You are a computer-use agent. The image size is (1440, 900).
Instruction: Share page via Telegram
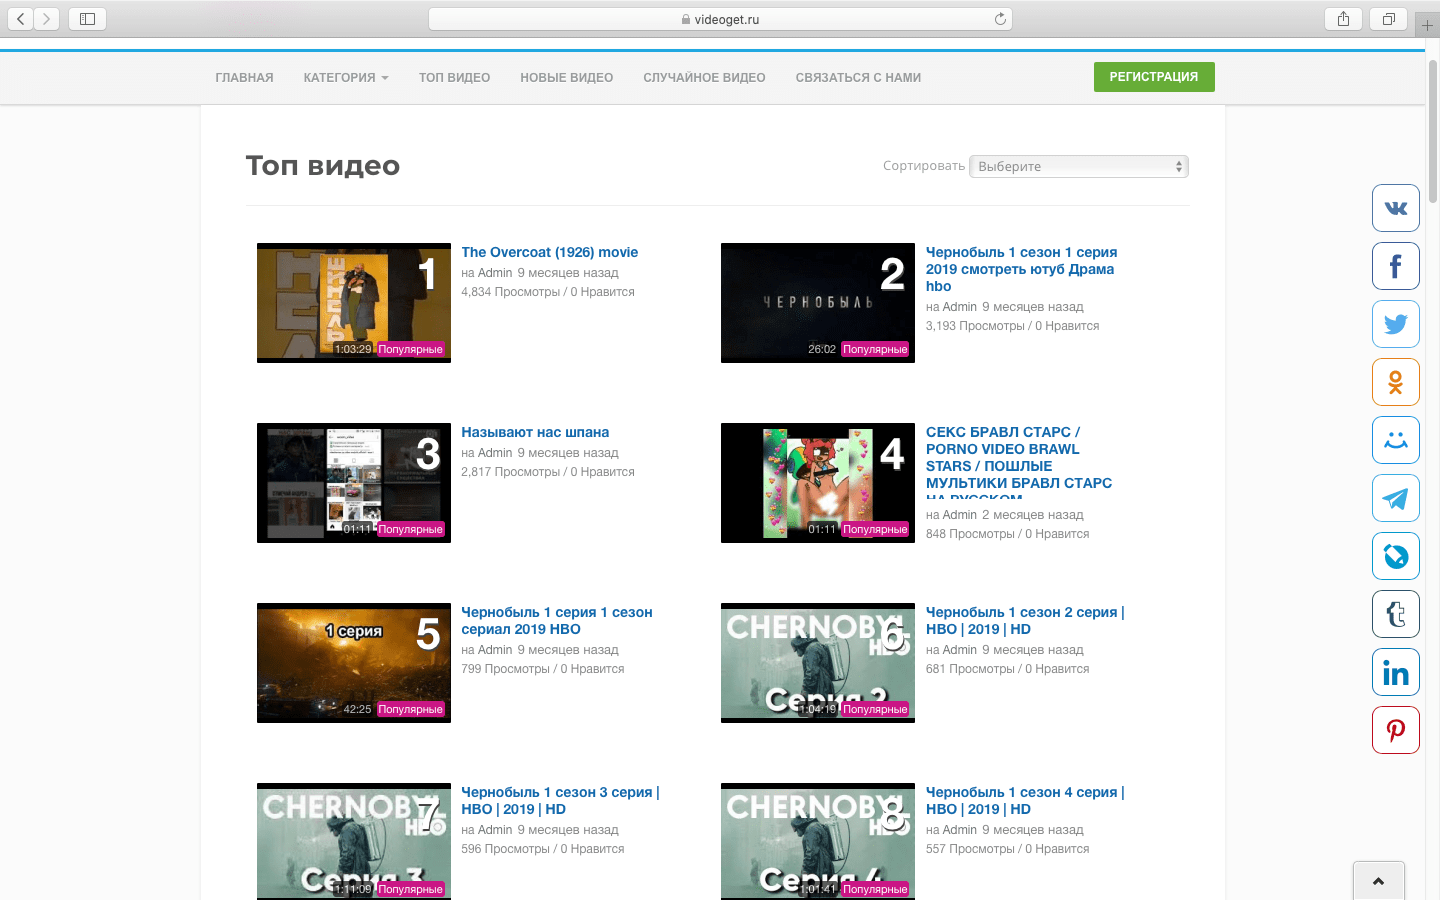pyautogui.click(x=1396, y=498)
